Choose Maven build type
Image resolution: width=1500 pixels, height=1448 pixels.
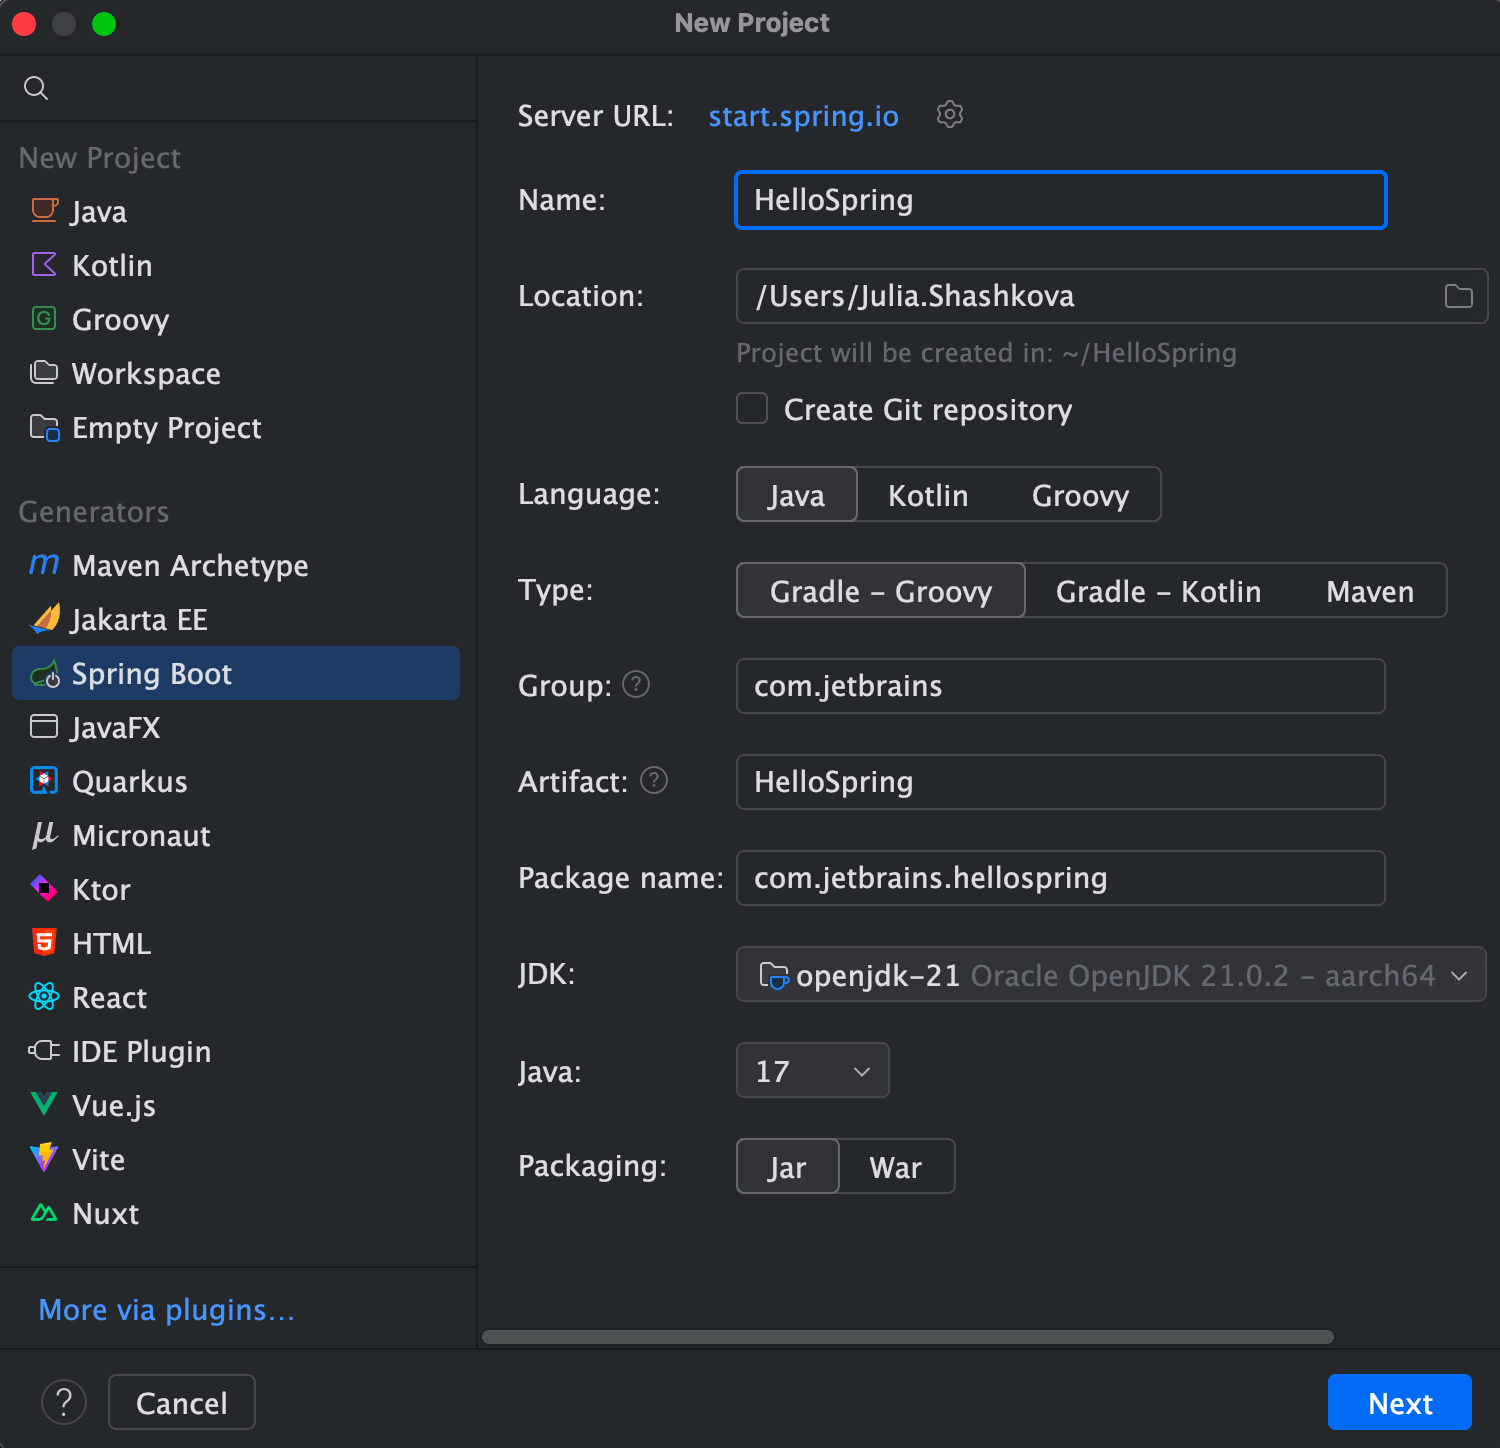(1370, 590)
